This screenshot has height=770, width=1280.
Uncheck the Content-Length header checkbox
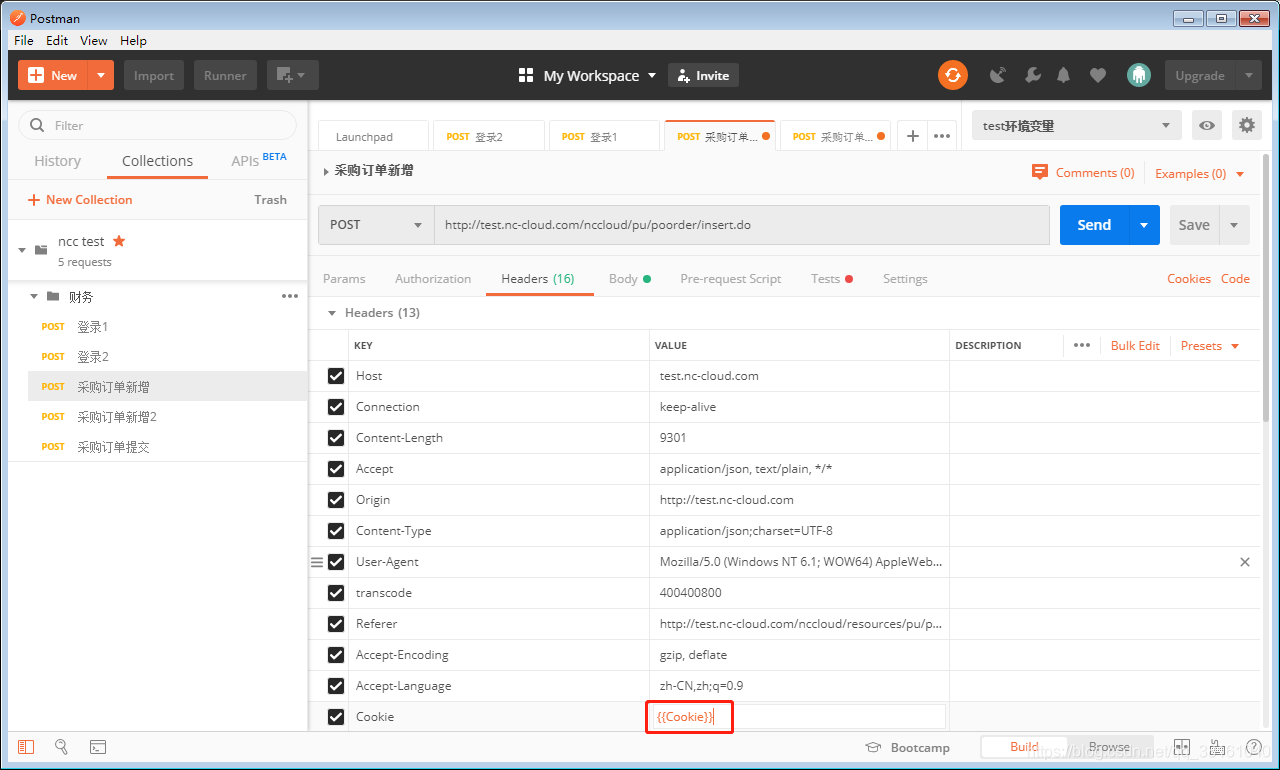click(x=336, y=438)
